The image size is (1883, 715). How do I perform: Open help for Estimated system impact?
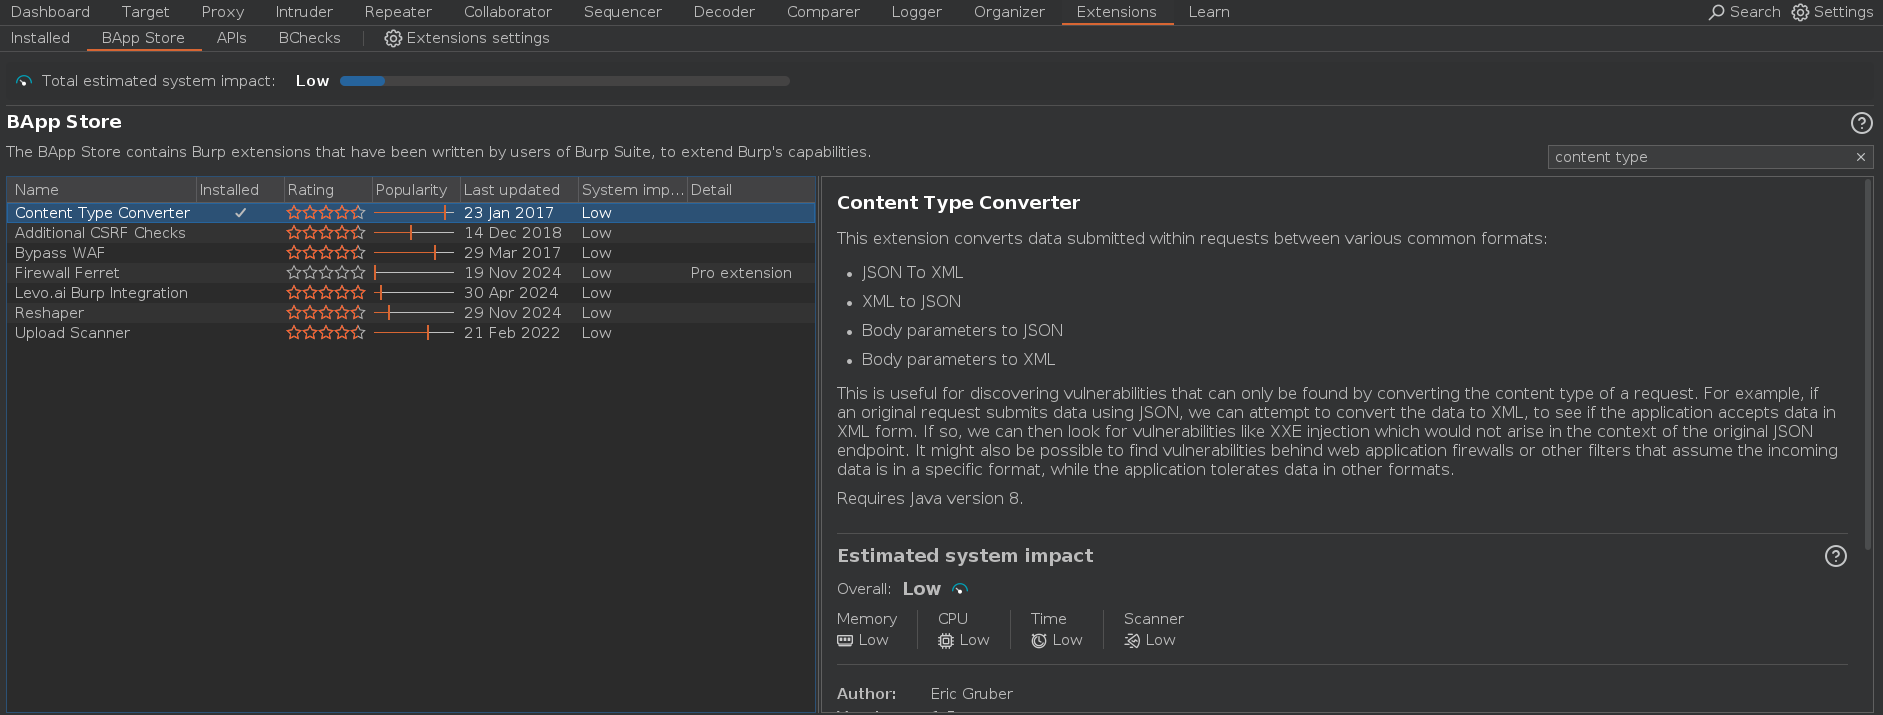pyautogui.click(x=1835, y=556)
